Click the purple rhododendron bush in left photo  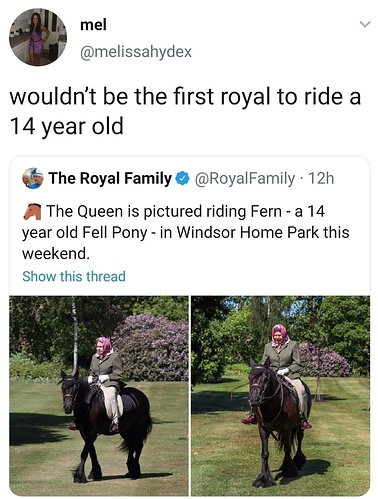[x=152, y=347]
